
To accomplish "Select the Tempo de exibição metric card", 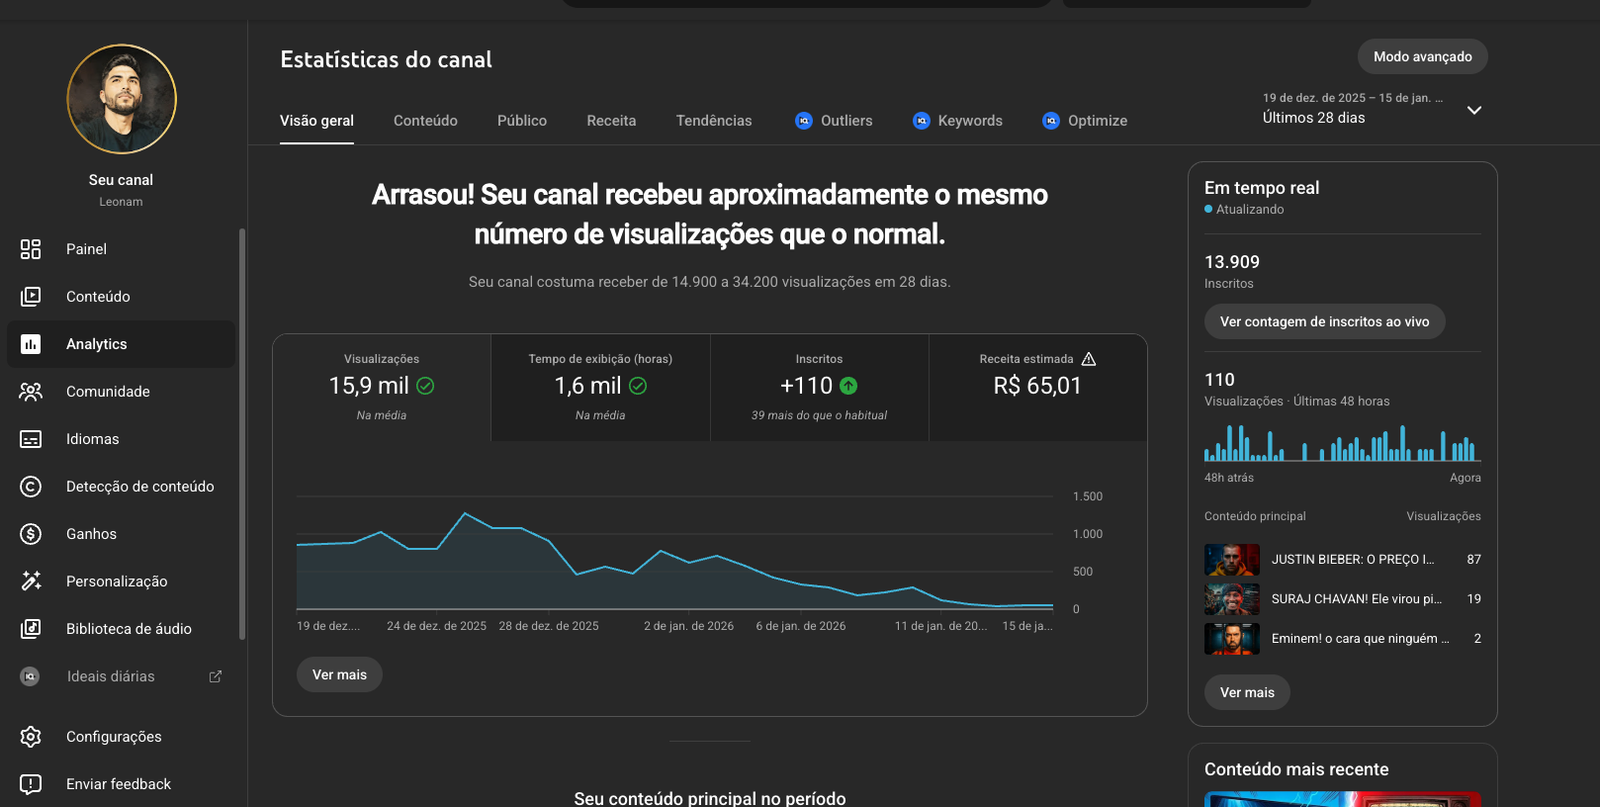I will click(x=601, y=387).
